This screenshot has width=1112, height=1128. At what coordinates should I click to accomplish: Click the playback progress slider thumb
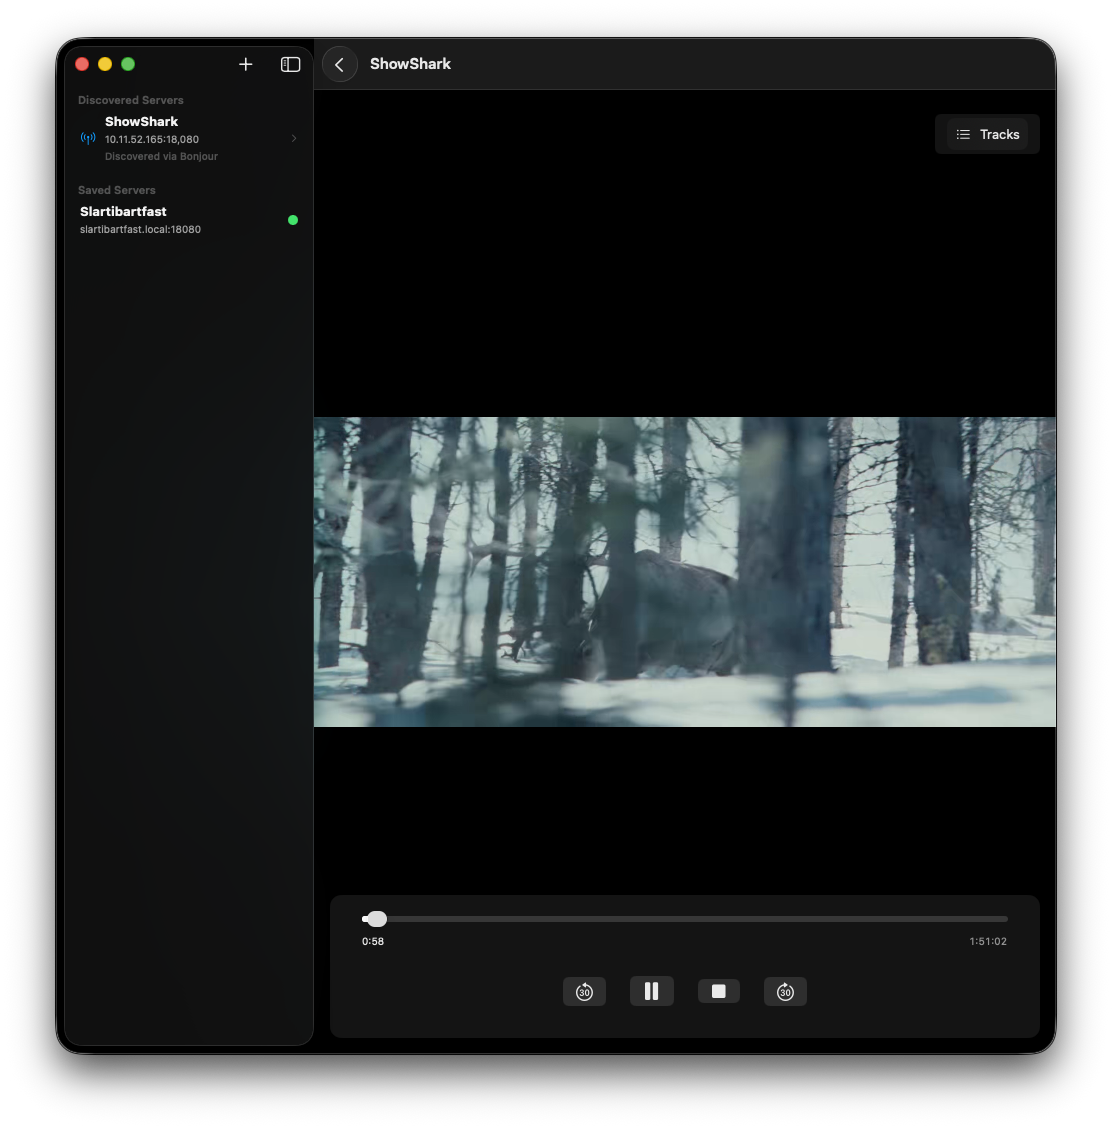pyautogui.click(x=376, y=919)
